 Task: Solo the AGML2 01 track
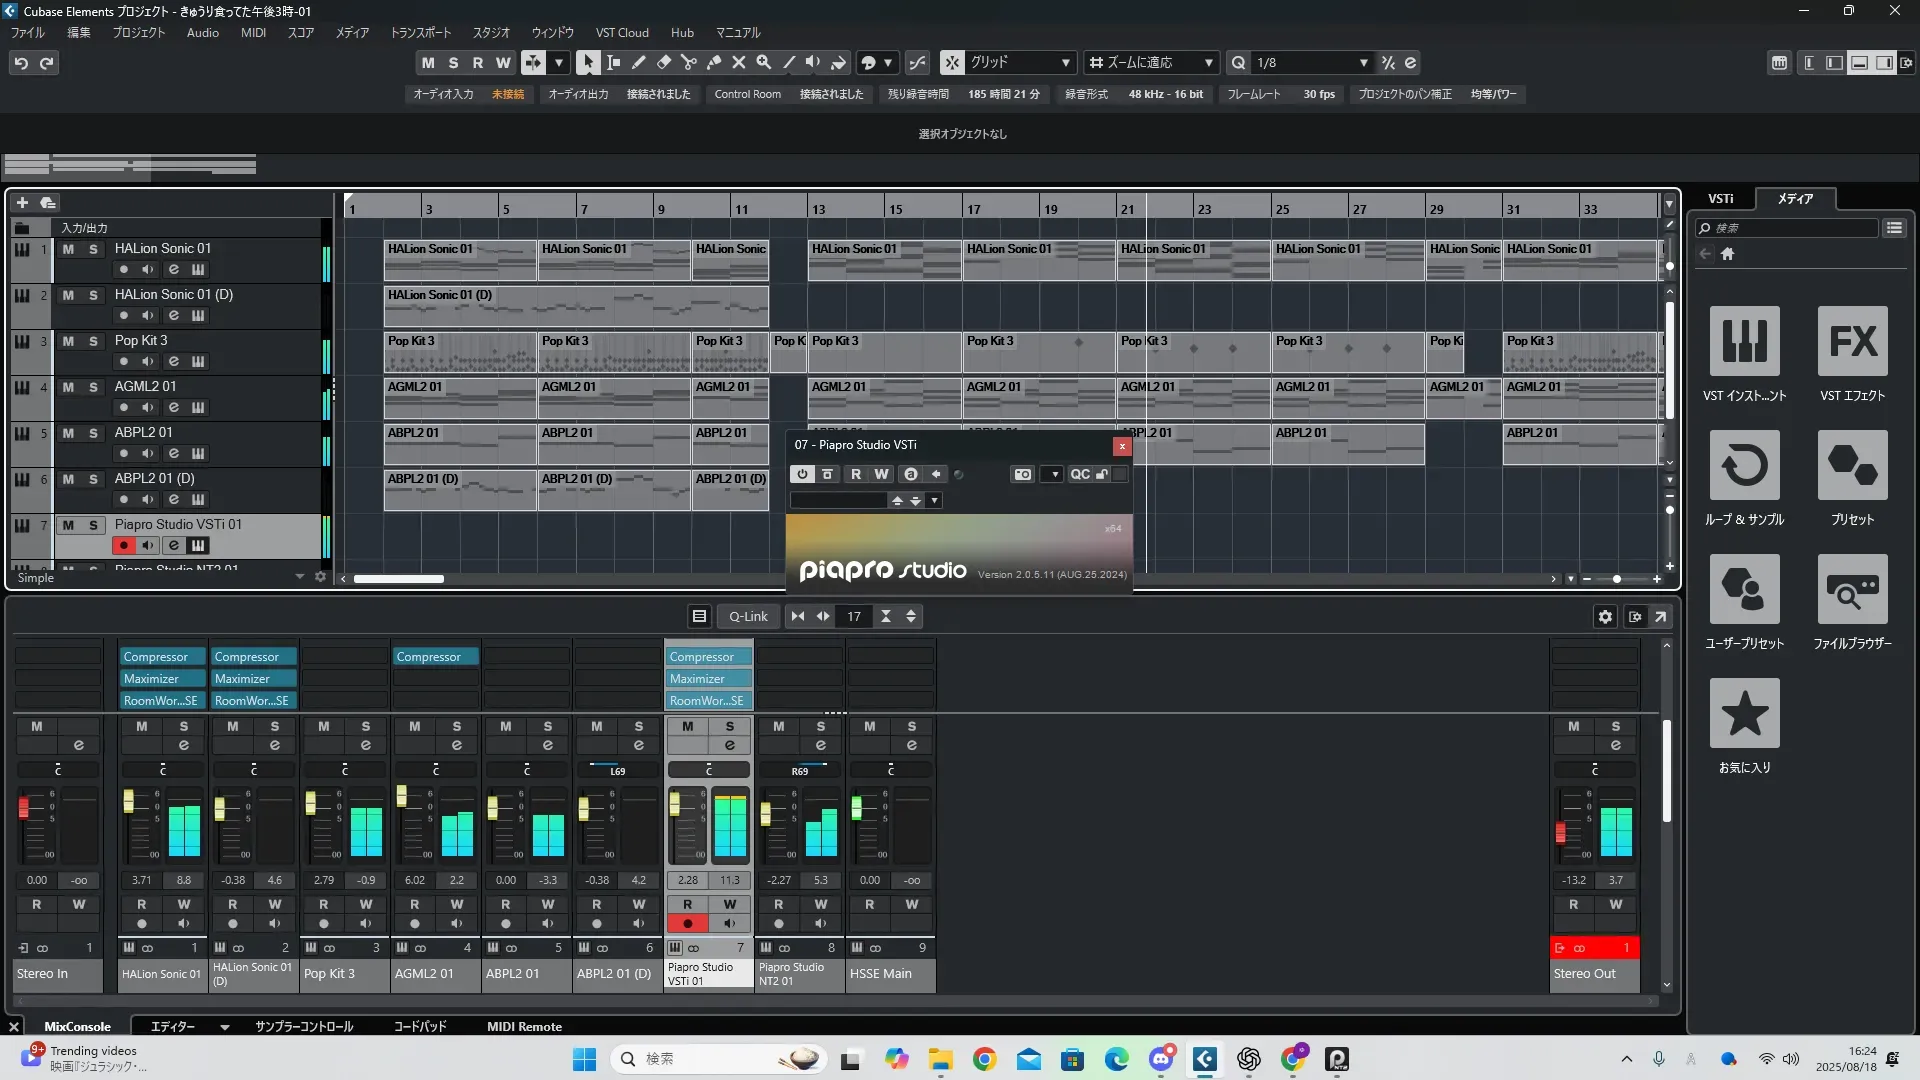(93, 387)
